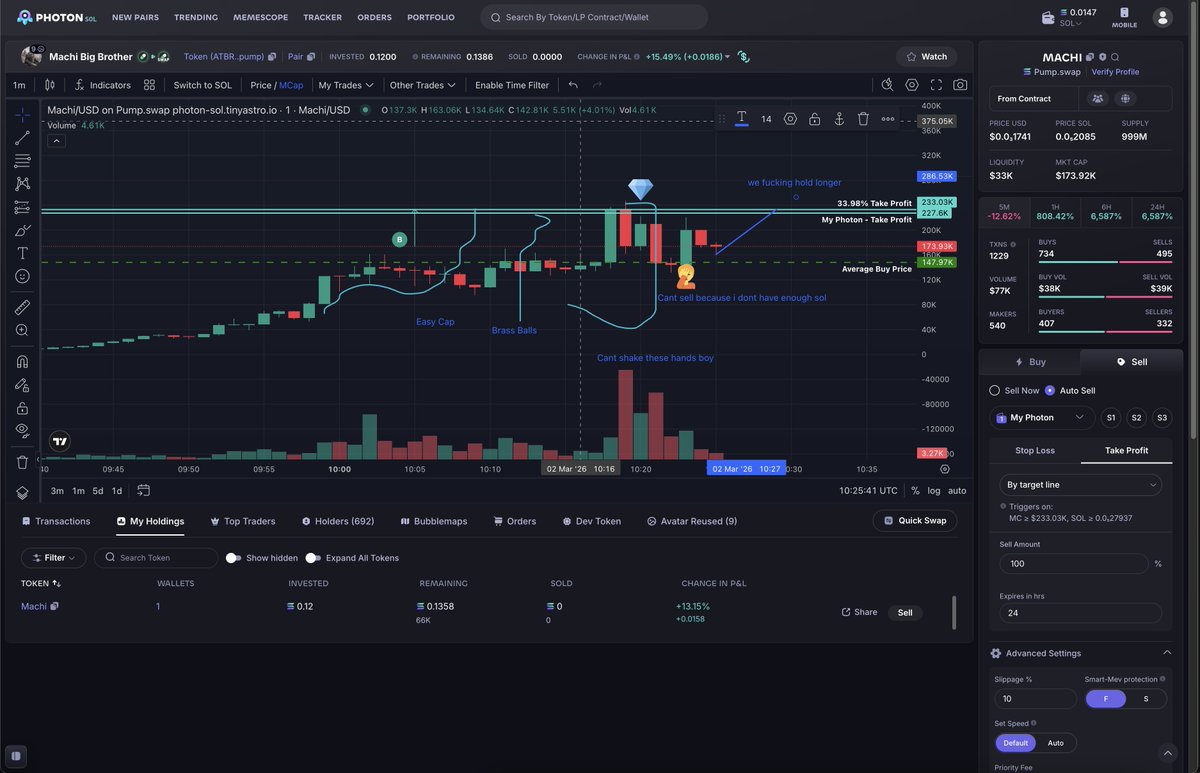Screen dimensions: 1200x773
Task: Take a chart snapshot with camera
Action: tap(961, 85)
